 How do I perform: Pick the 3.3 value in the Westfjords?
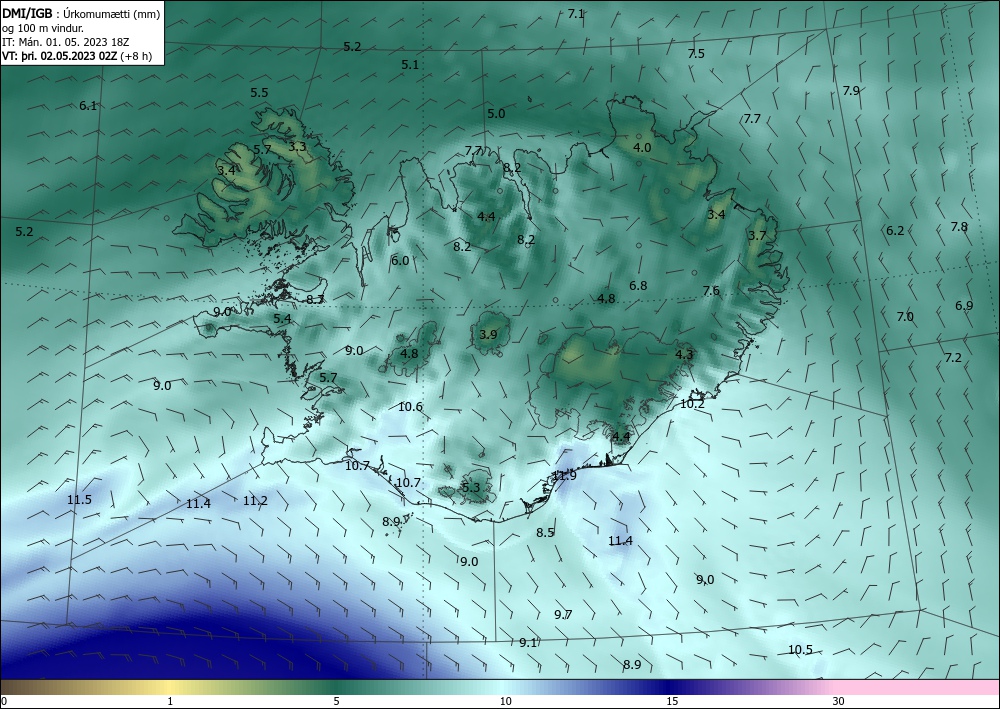click(297, 147)
